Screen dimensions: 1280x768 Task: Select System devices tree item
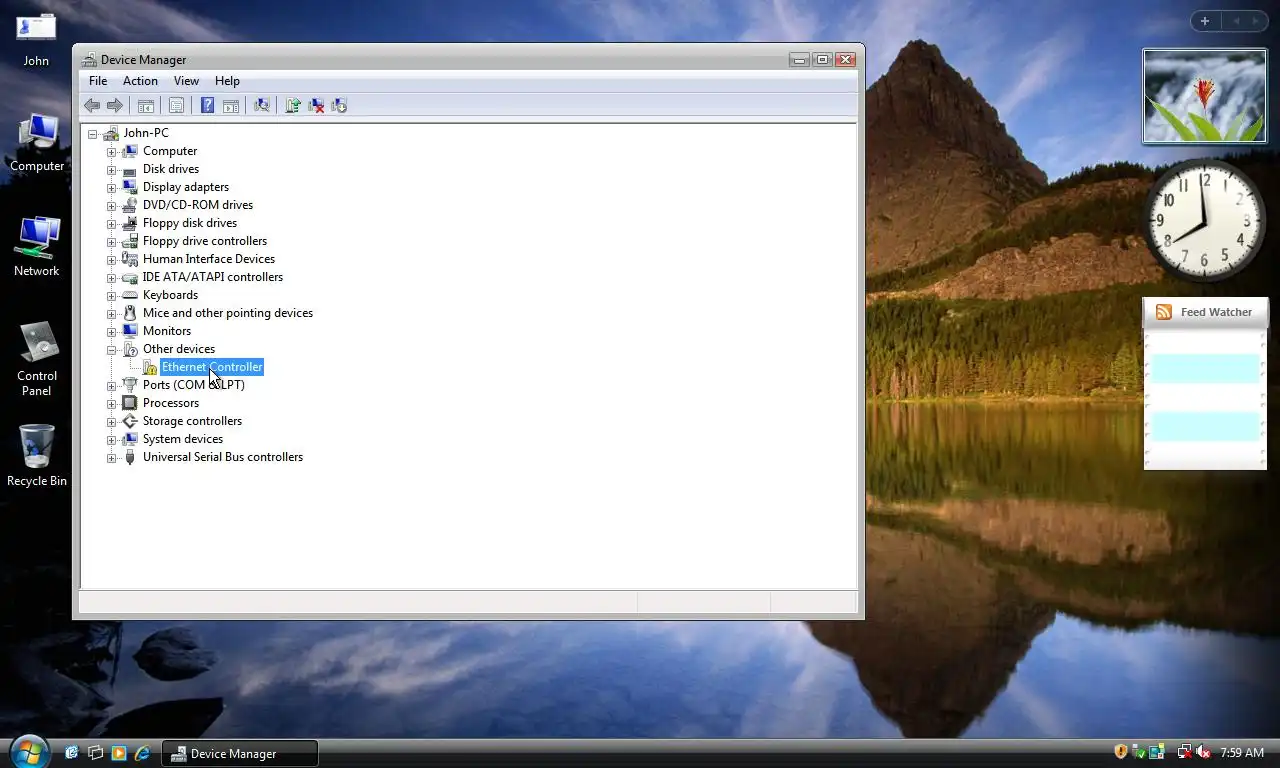point(182,439)
